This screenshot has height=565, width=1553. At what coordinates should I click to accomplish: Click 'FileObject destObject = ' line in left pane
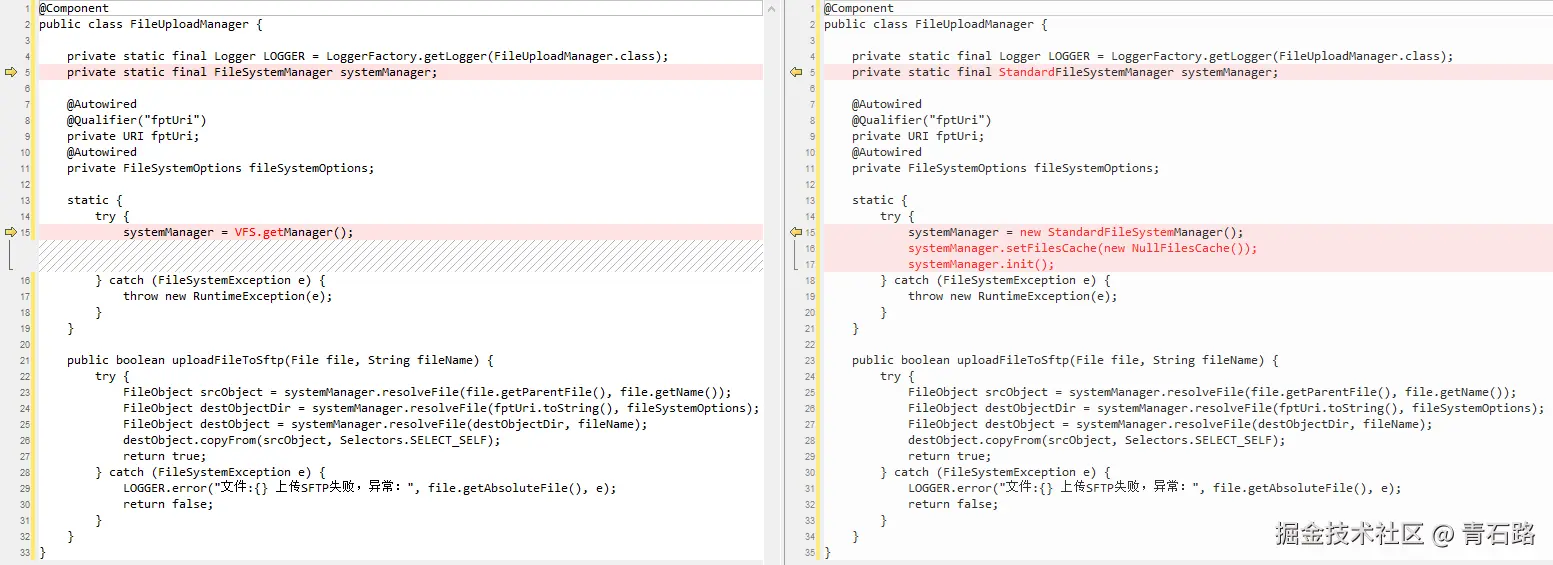pos(385,424)
